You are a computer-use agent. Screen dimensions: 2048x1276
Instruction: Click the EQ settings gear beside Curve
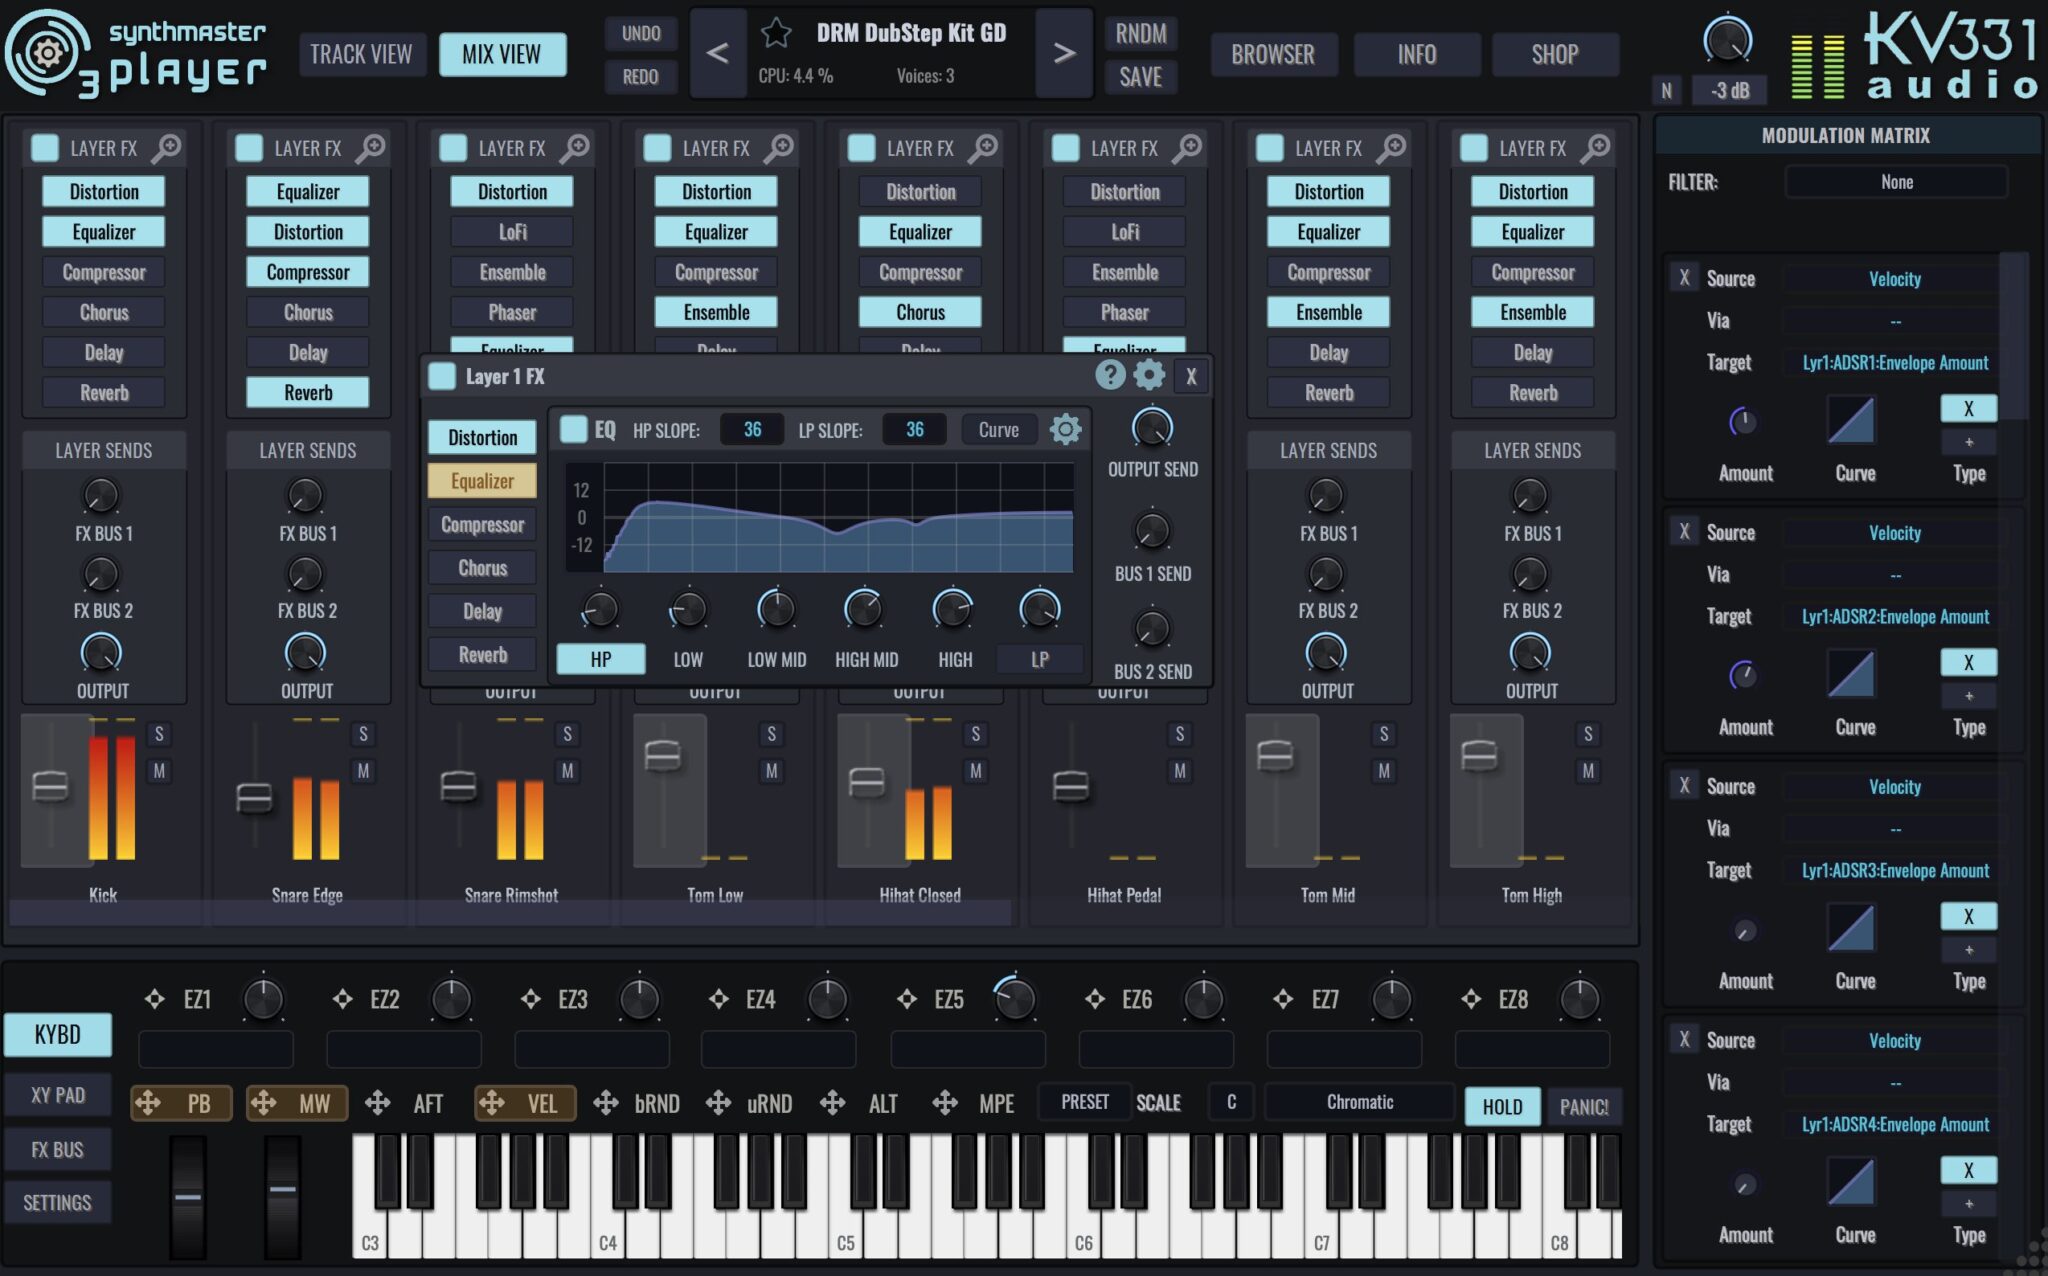1066,428
